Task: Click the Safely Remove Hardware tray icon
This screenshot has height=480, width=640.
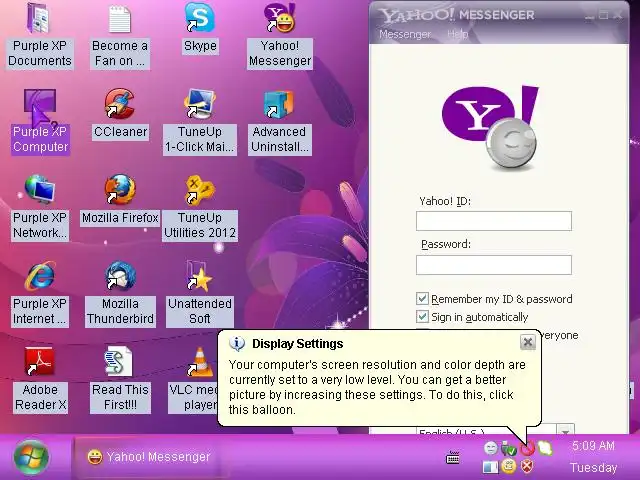Action: click(x=509, y=449)
